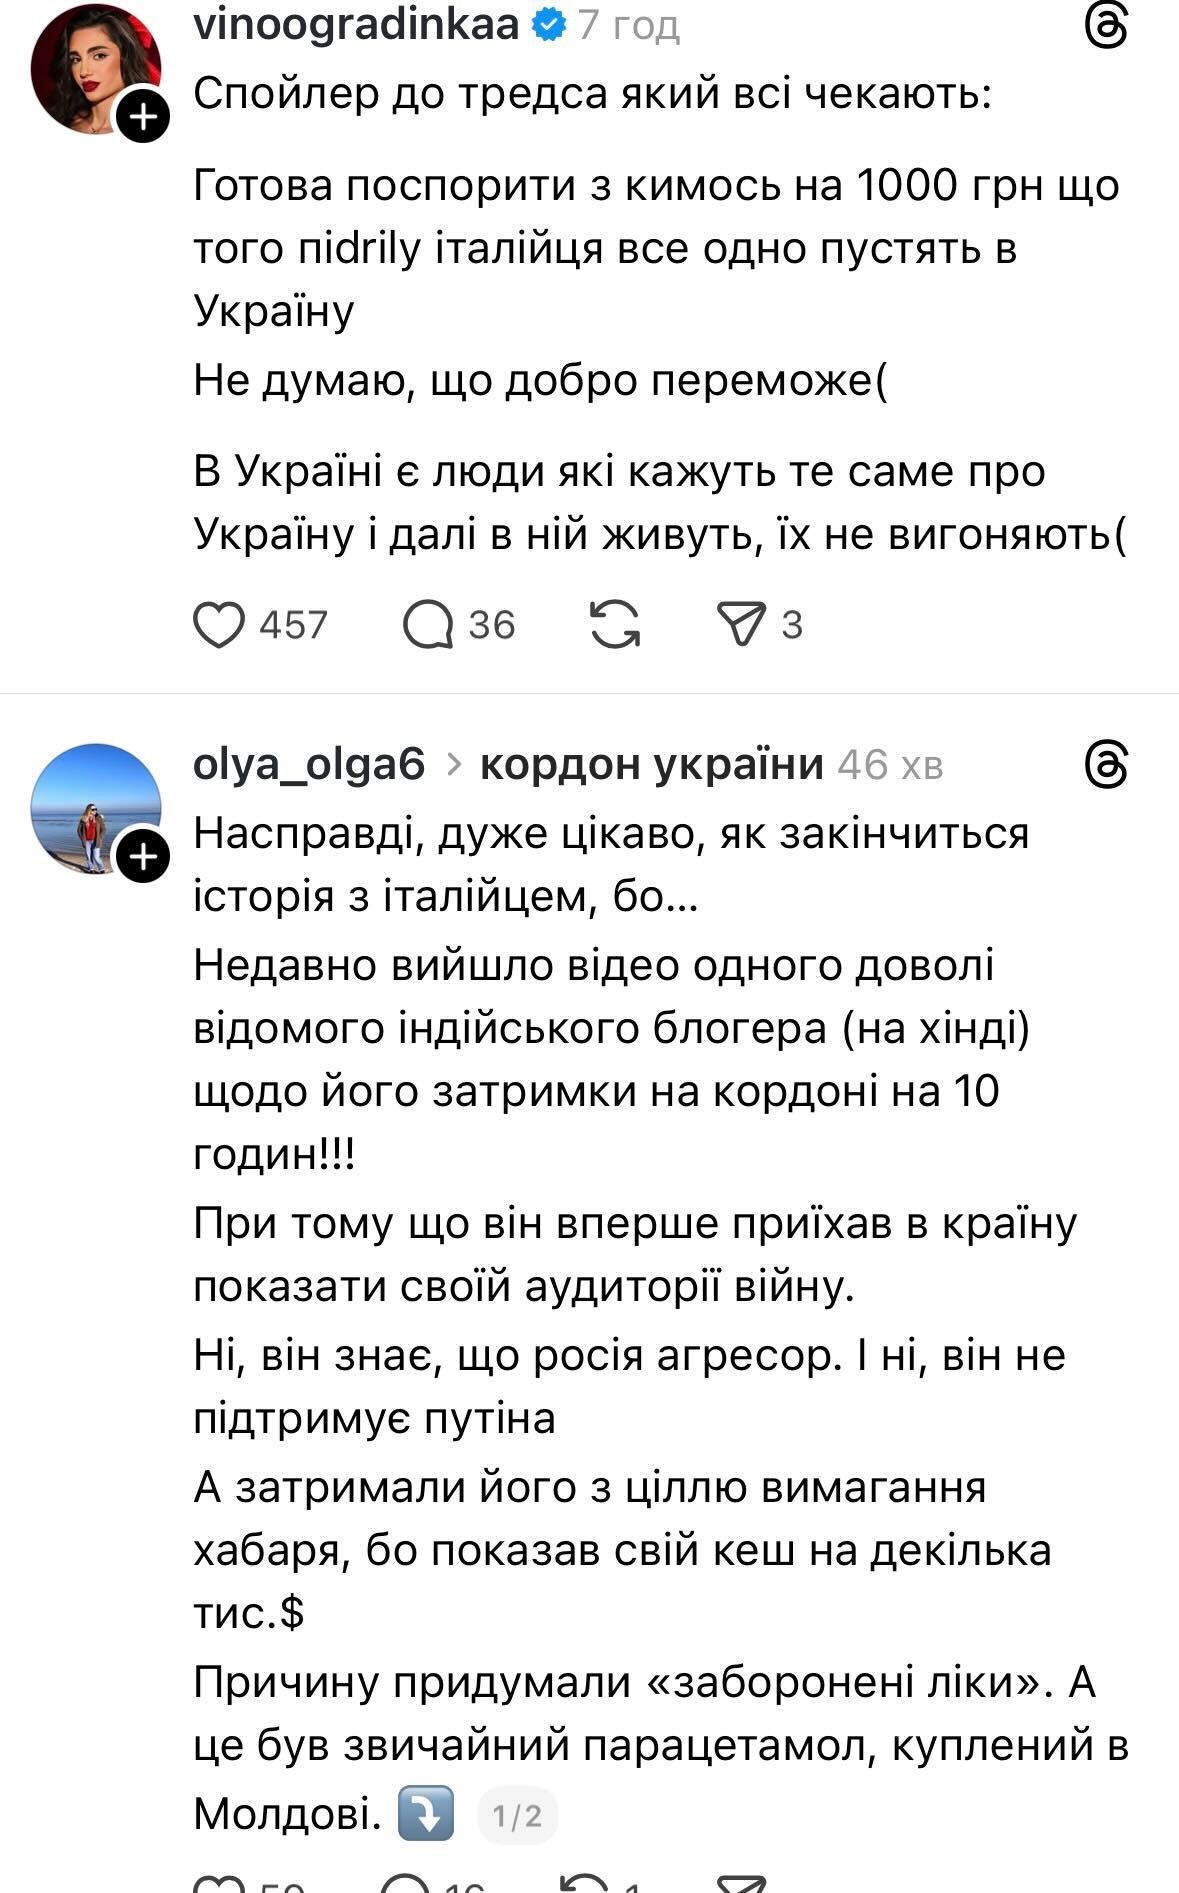
Task: Share vinoogradinkaa's post via send icon
Action: coord(741,625)
